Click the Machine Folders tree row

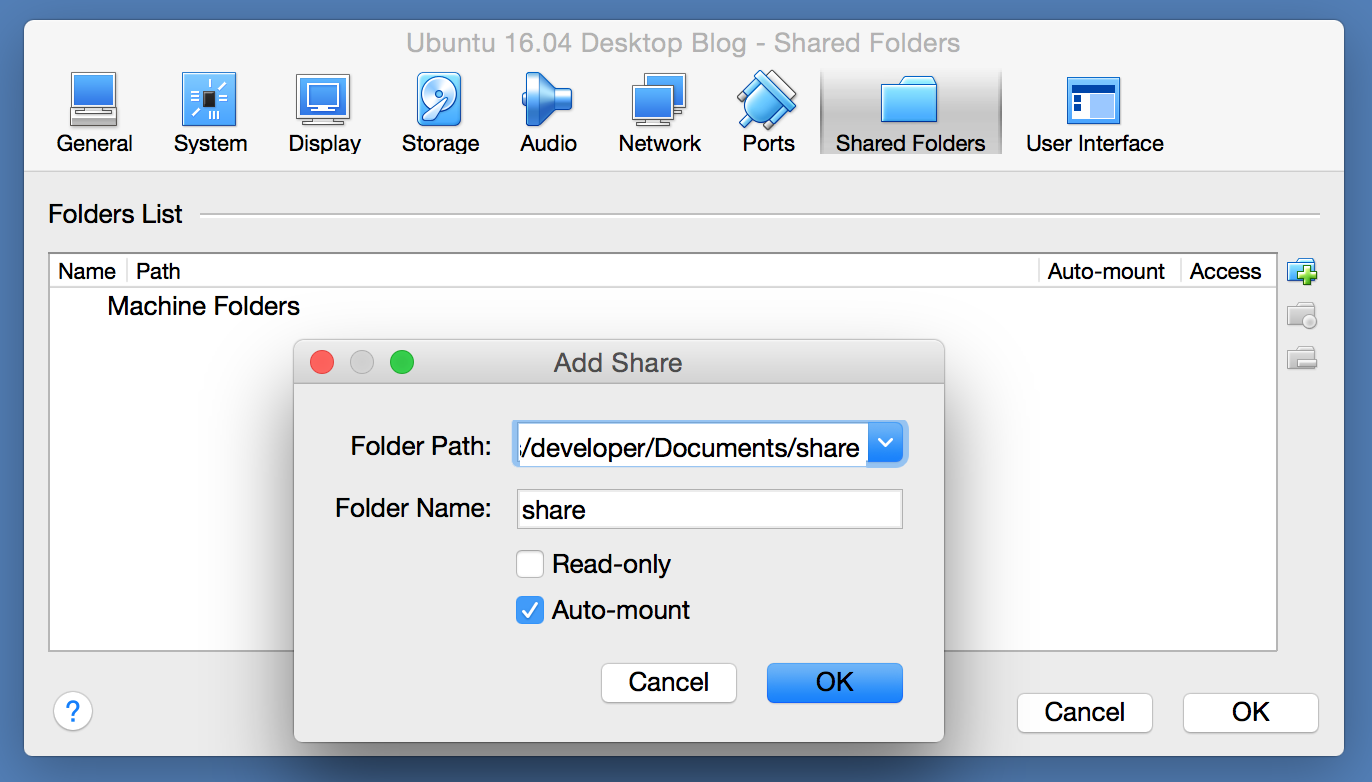[203, 306]
